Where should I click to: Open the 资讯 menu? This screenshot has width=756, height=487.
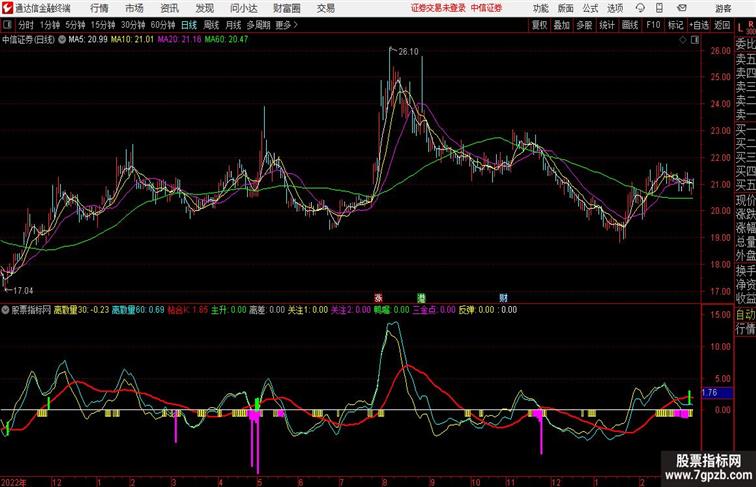pyautogui.click(x=169, y=8)
